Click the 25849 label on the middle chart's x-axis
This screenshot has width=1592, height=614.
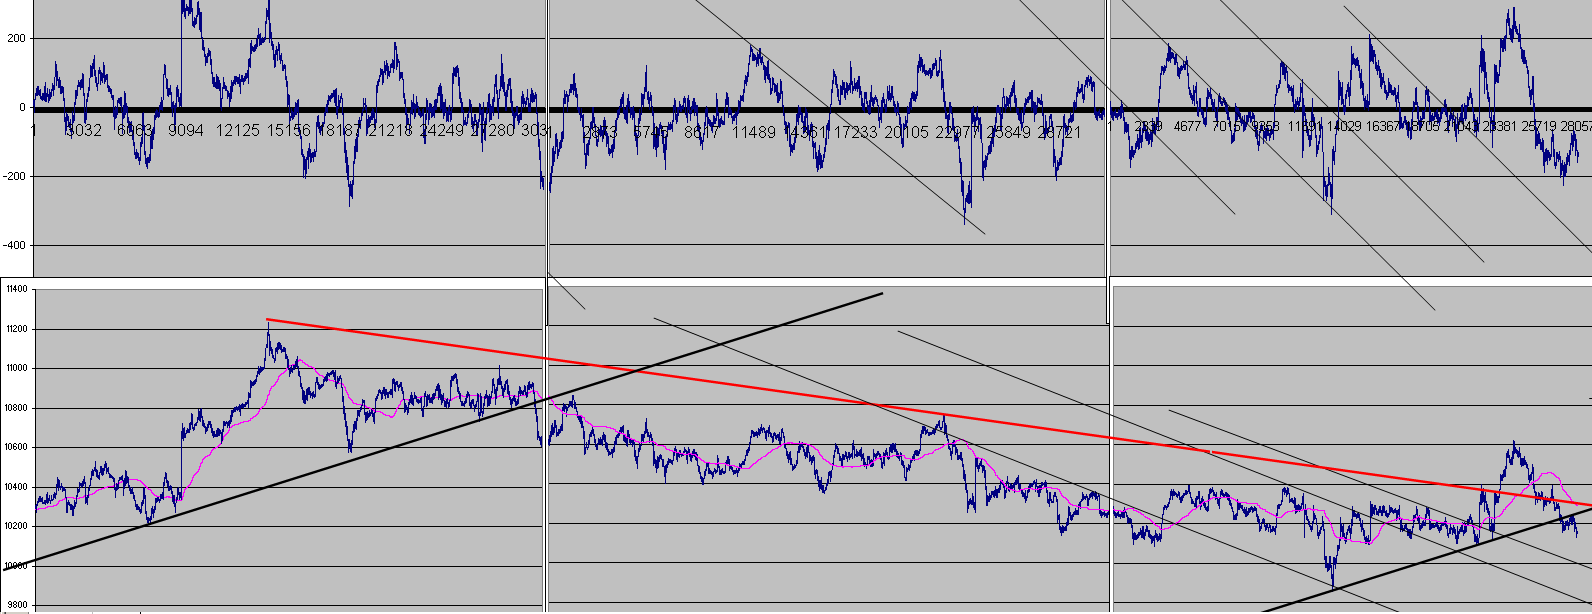(1010, 131)
